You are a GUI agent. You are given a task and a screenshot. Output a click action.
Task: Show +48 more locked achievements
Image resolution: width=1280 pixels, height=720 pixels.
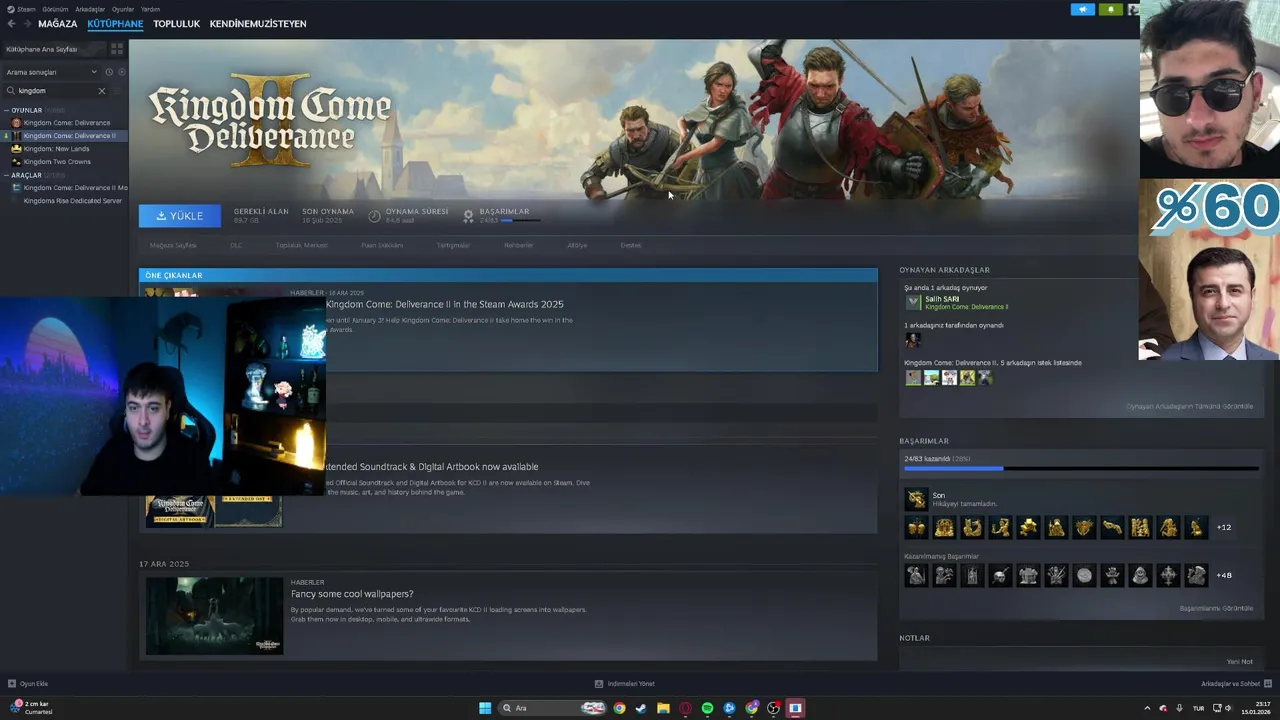point(1224,575)
